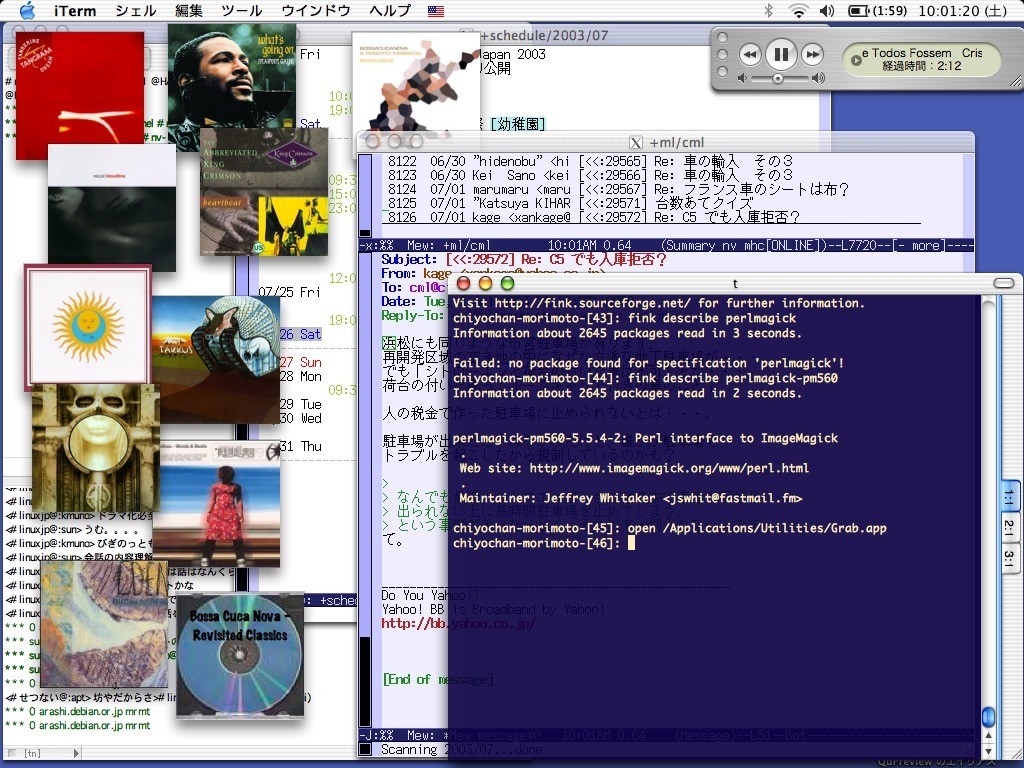The image size is (1024, 768).
Task: Click the Abbreviated King Crimson heartbeat cover
Action: (x=264, y=192)
